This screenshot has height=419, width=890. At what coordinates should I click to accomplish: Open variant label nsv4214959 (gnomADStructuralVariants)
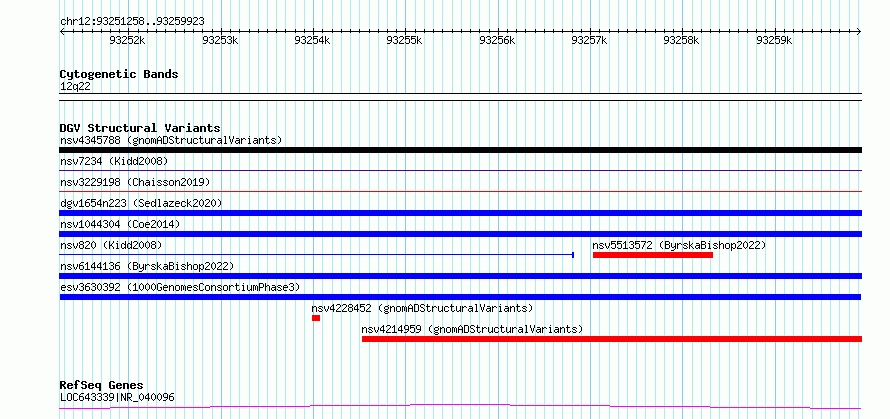472,329
